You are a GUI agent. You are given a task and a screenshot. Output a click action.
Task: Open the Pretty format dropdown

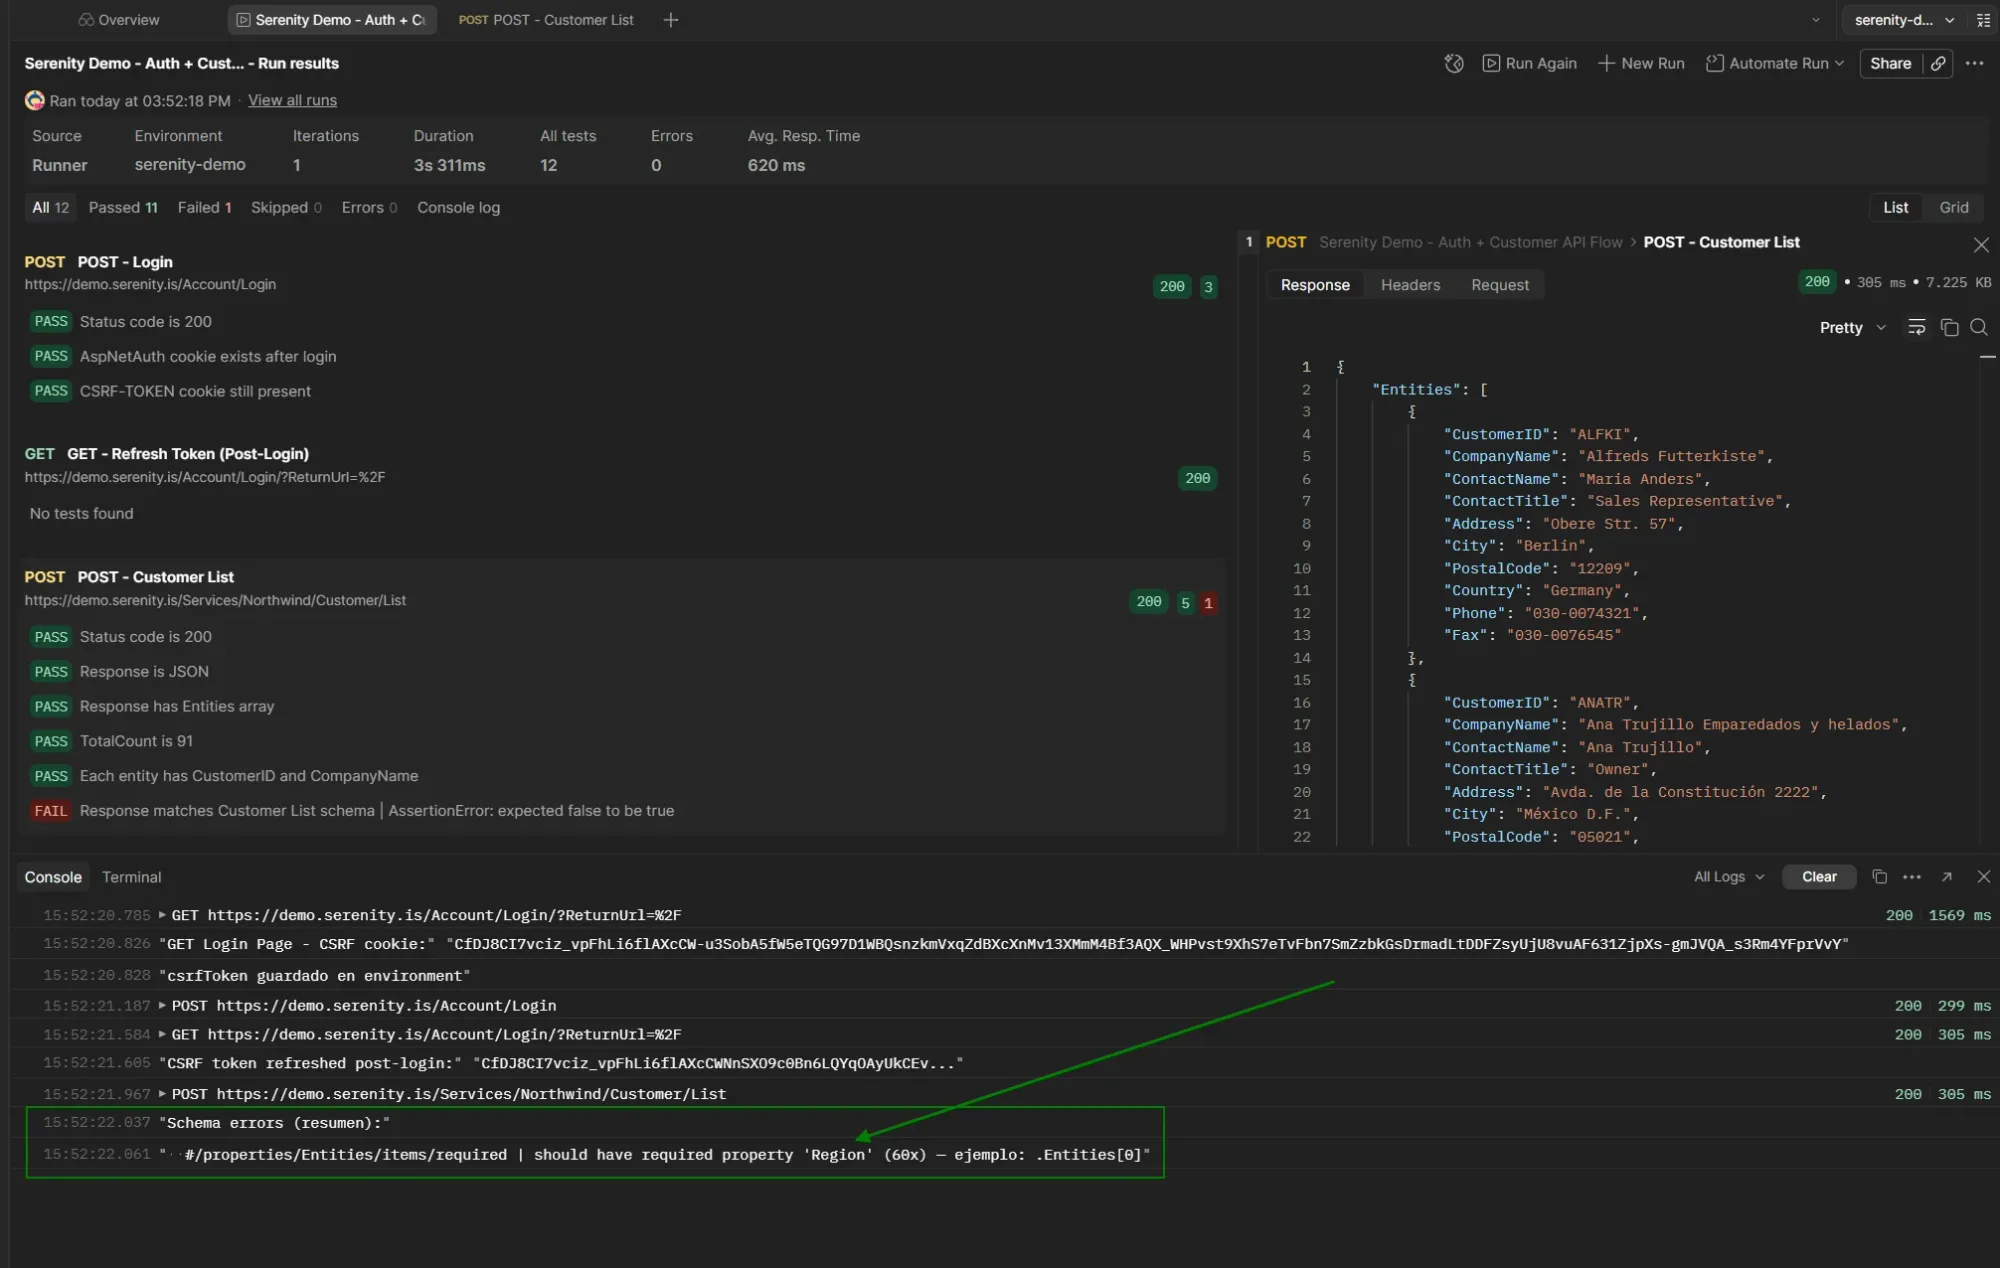(1850, 327)
